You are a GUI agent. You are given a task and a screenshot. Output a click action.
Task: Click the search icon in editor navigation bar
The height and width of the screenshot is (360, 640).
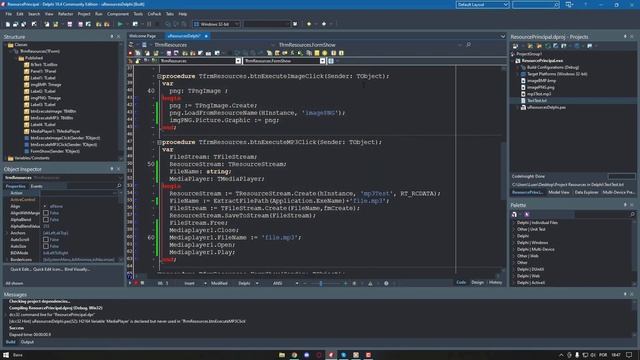point(469,44)
